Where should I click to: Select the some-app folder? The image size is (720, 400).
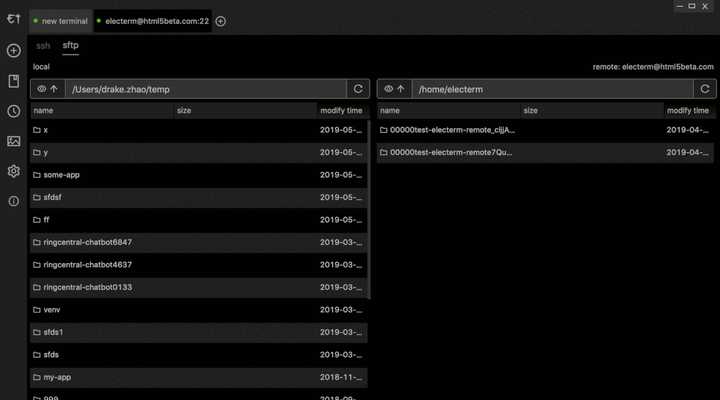[199, 175]
